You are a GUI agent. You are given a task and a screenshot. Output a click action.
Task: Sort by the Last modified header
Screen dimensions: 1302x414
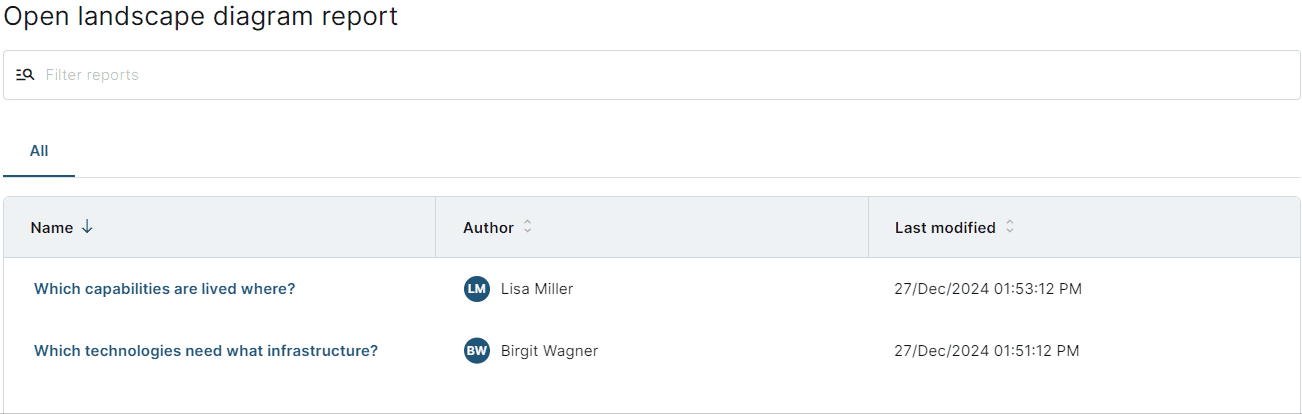[945, 228]
